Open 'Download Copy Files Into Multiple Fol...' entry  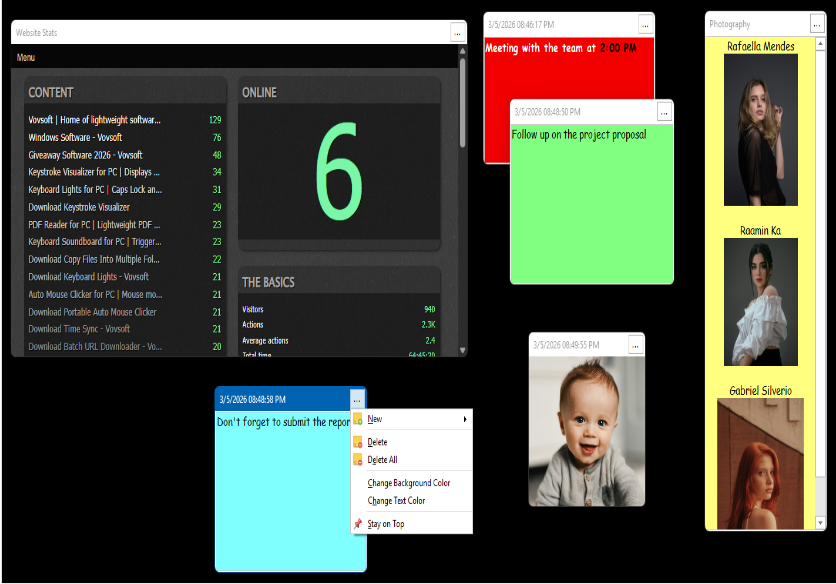(x=94, y=259)
